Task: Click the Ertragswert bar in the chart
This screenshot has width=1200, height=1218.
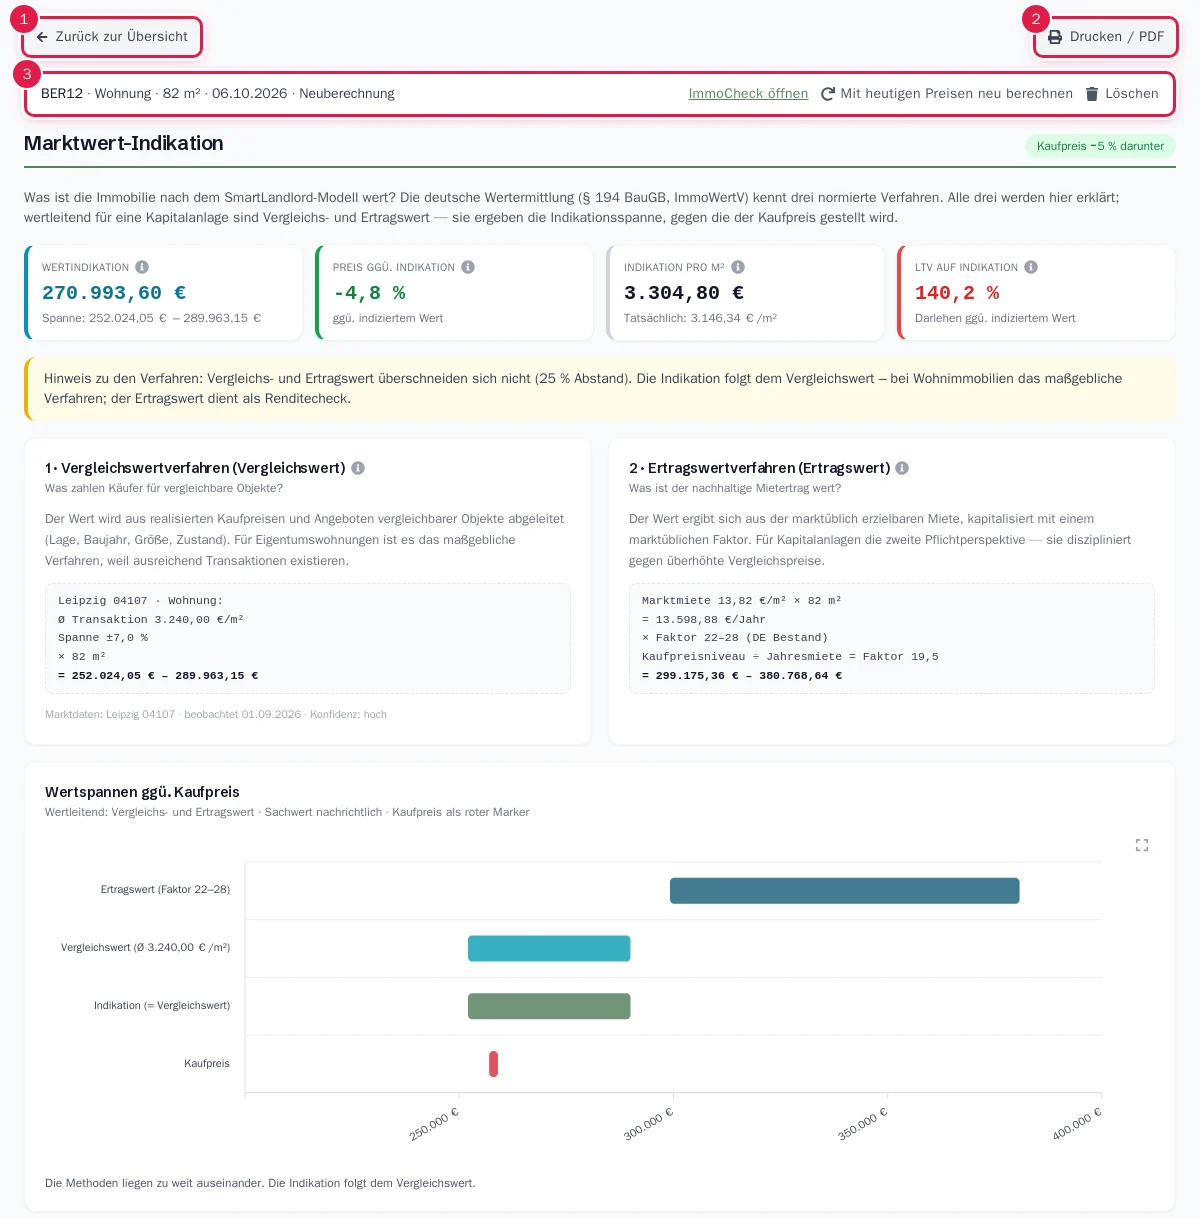Action: point(845,890)
